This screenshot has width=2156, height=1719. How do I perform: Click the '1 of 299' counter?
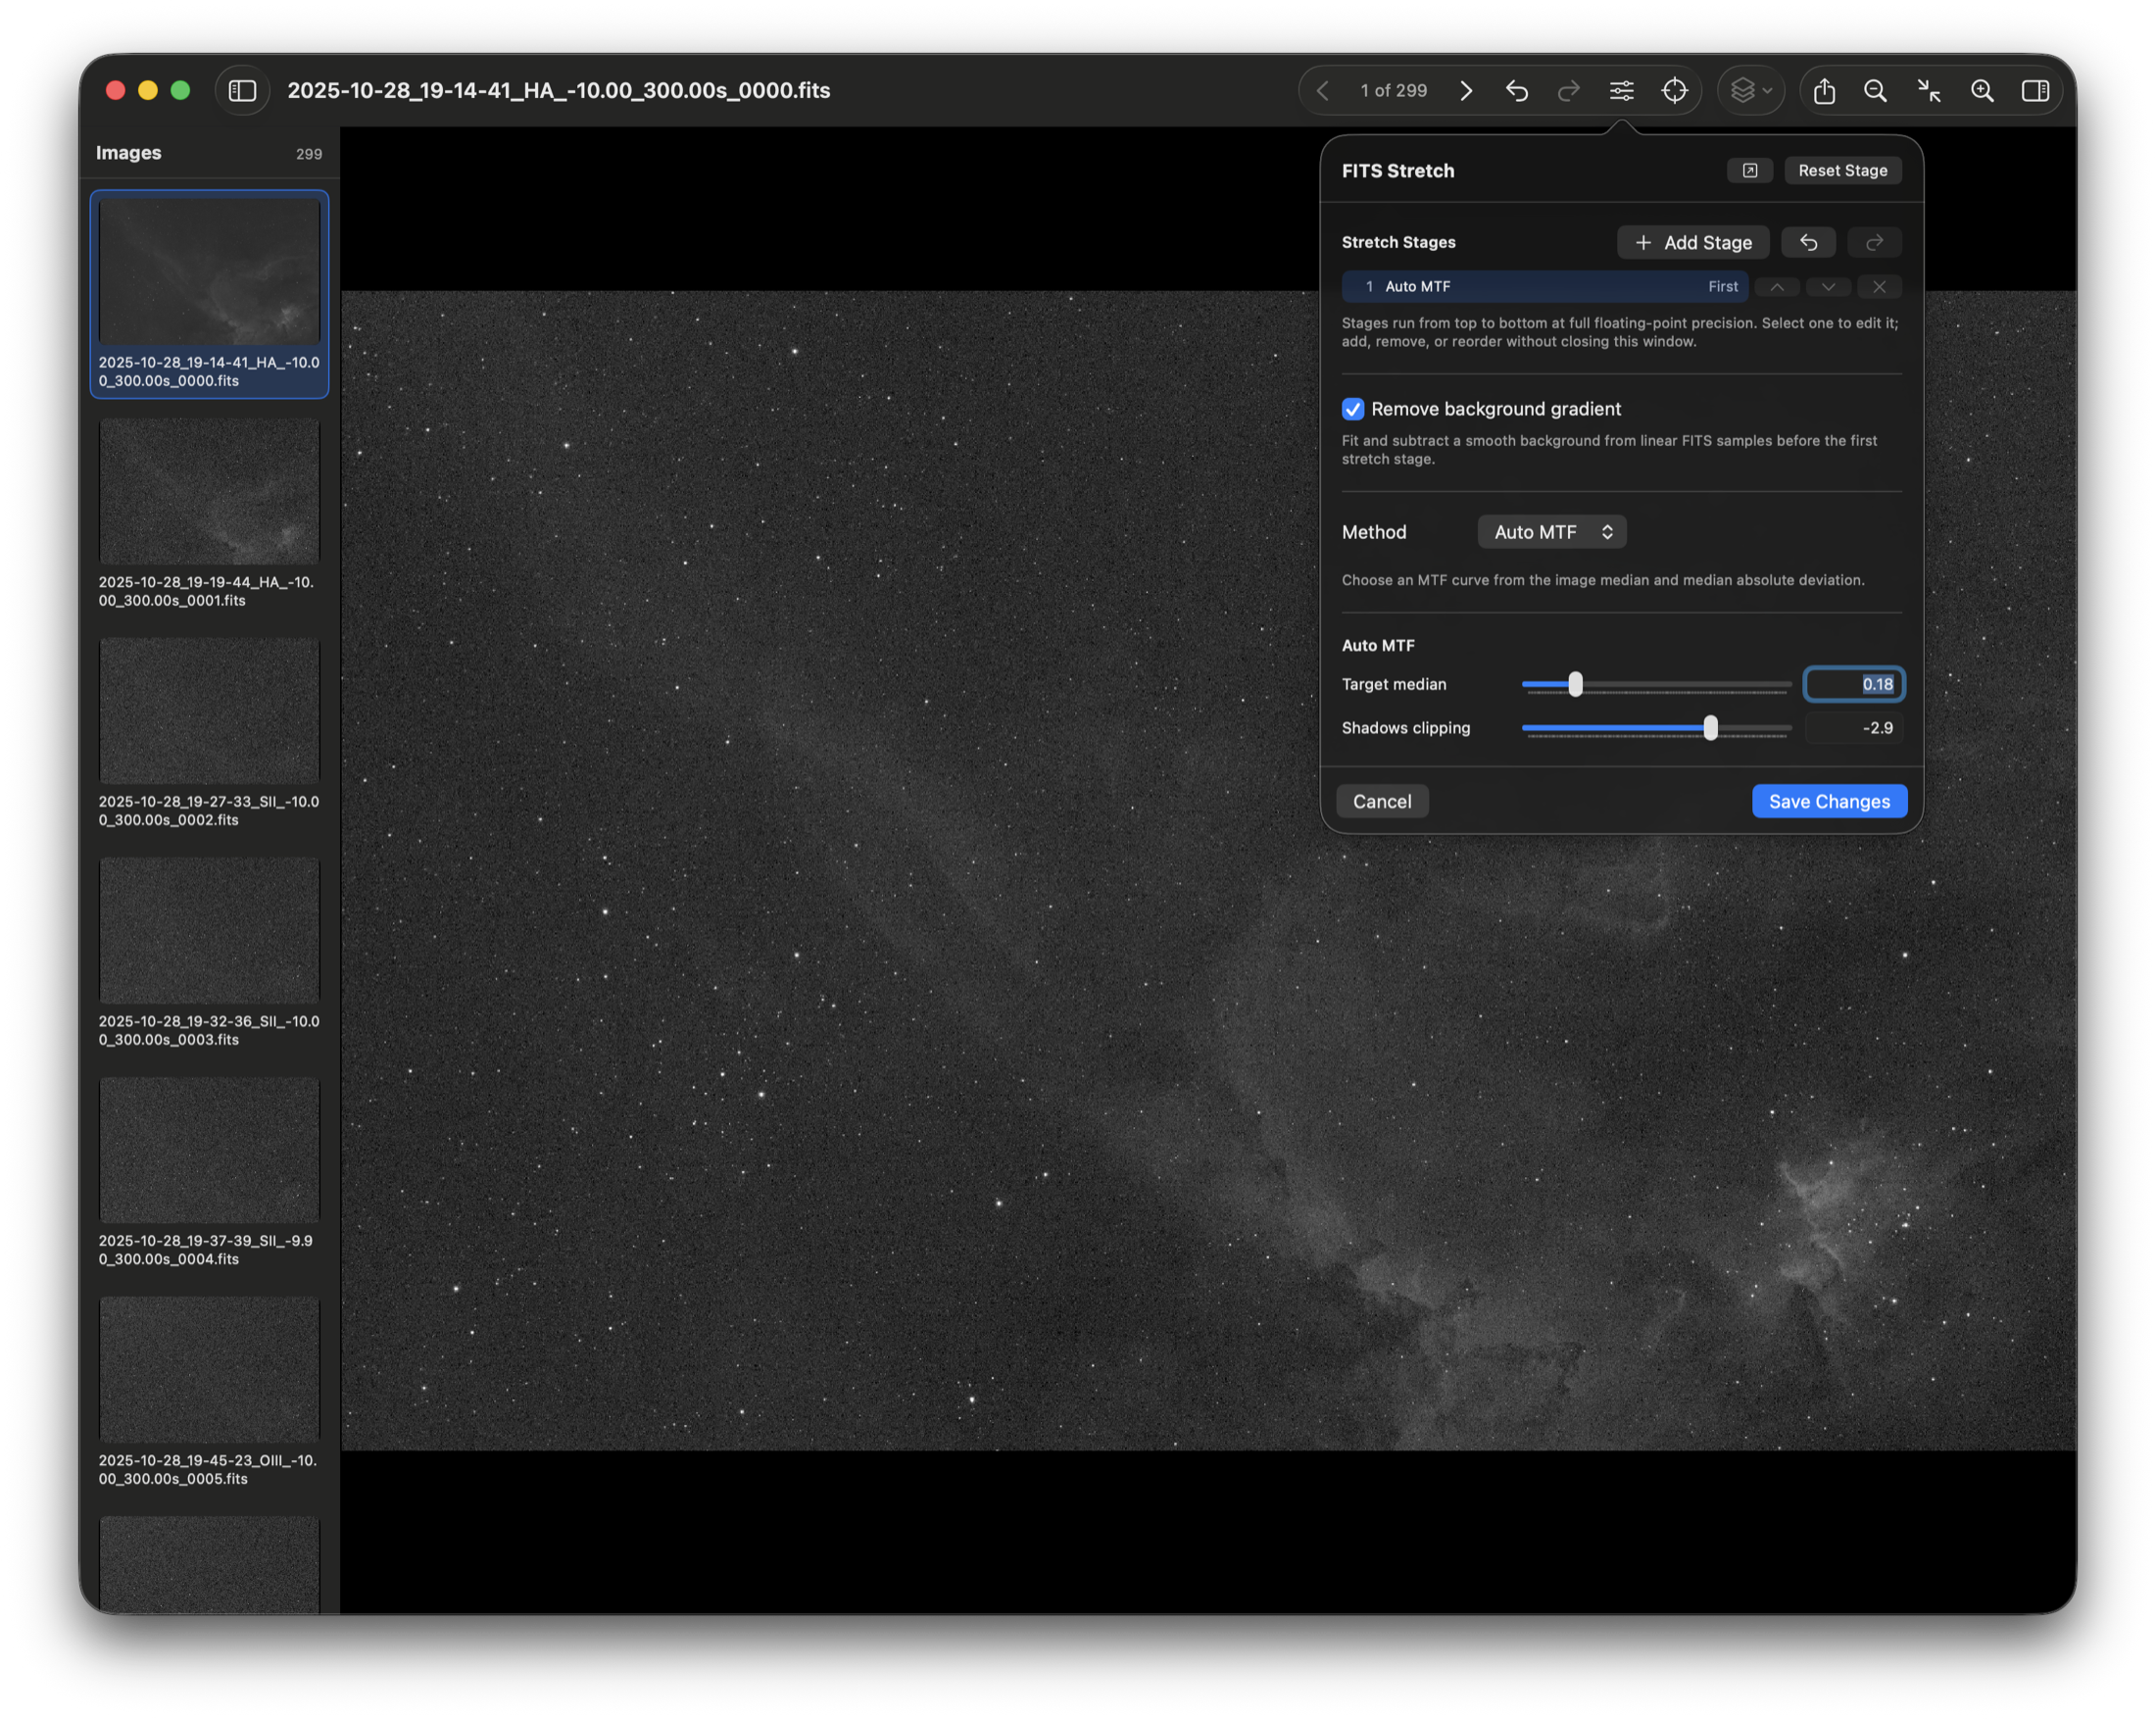(x=1393, y=91)
